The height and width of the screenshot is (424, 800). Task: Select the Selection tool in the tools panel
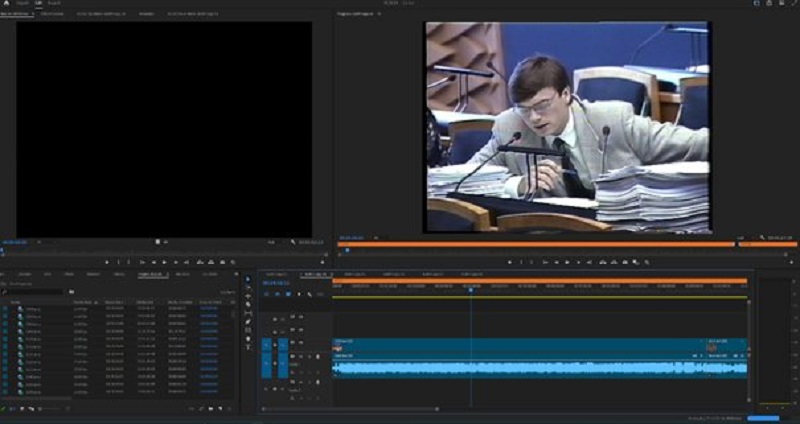tap(248, 279)
